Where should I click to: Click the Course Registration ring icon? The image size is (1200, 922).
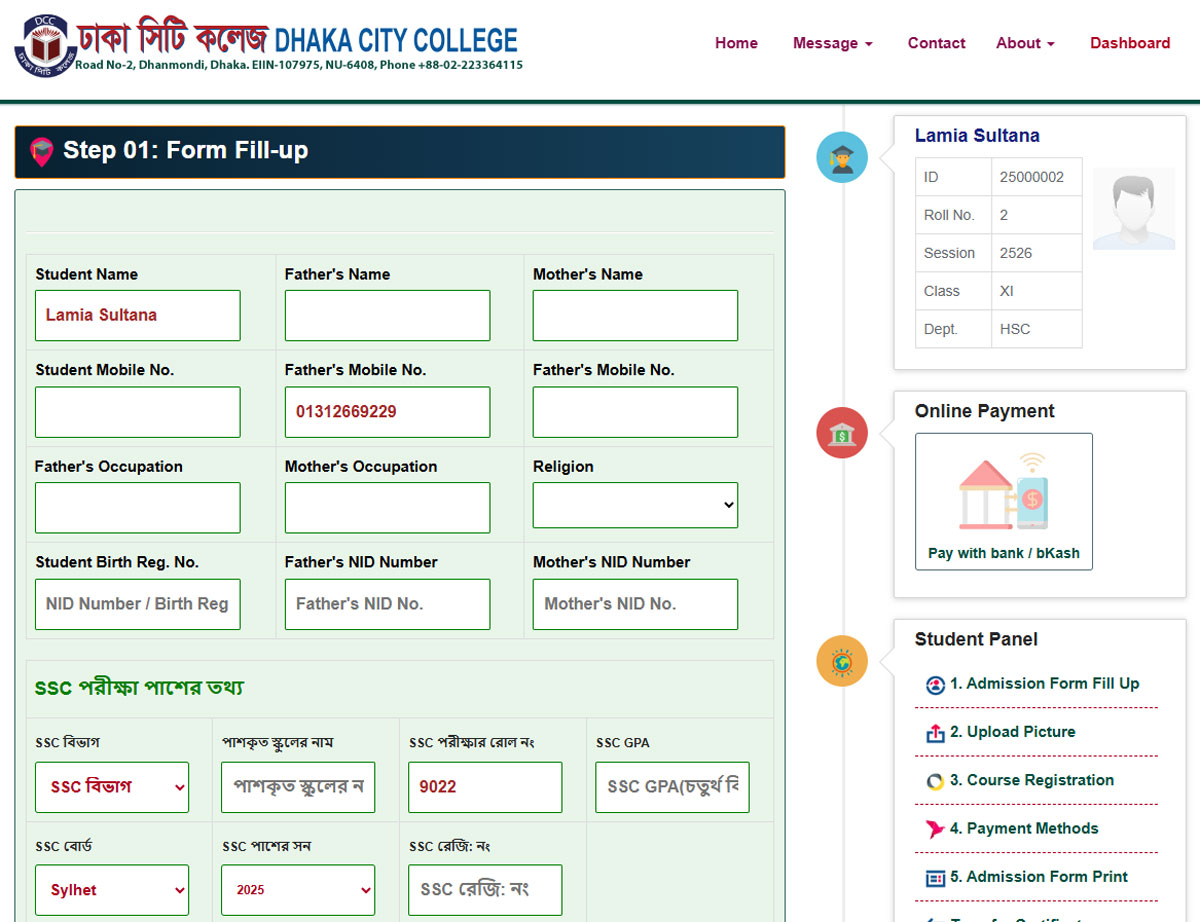[x=935, y=781]
